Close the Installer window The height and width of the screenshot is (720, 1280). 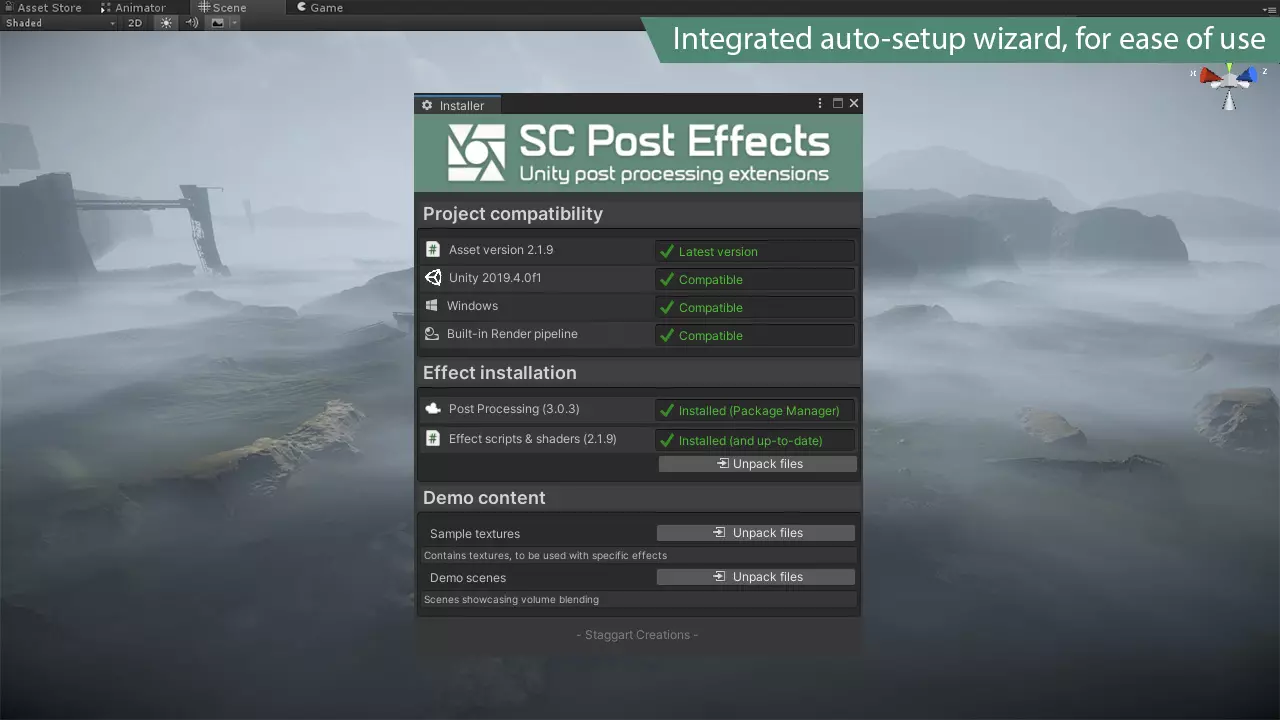854,103
